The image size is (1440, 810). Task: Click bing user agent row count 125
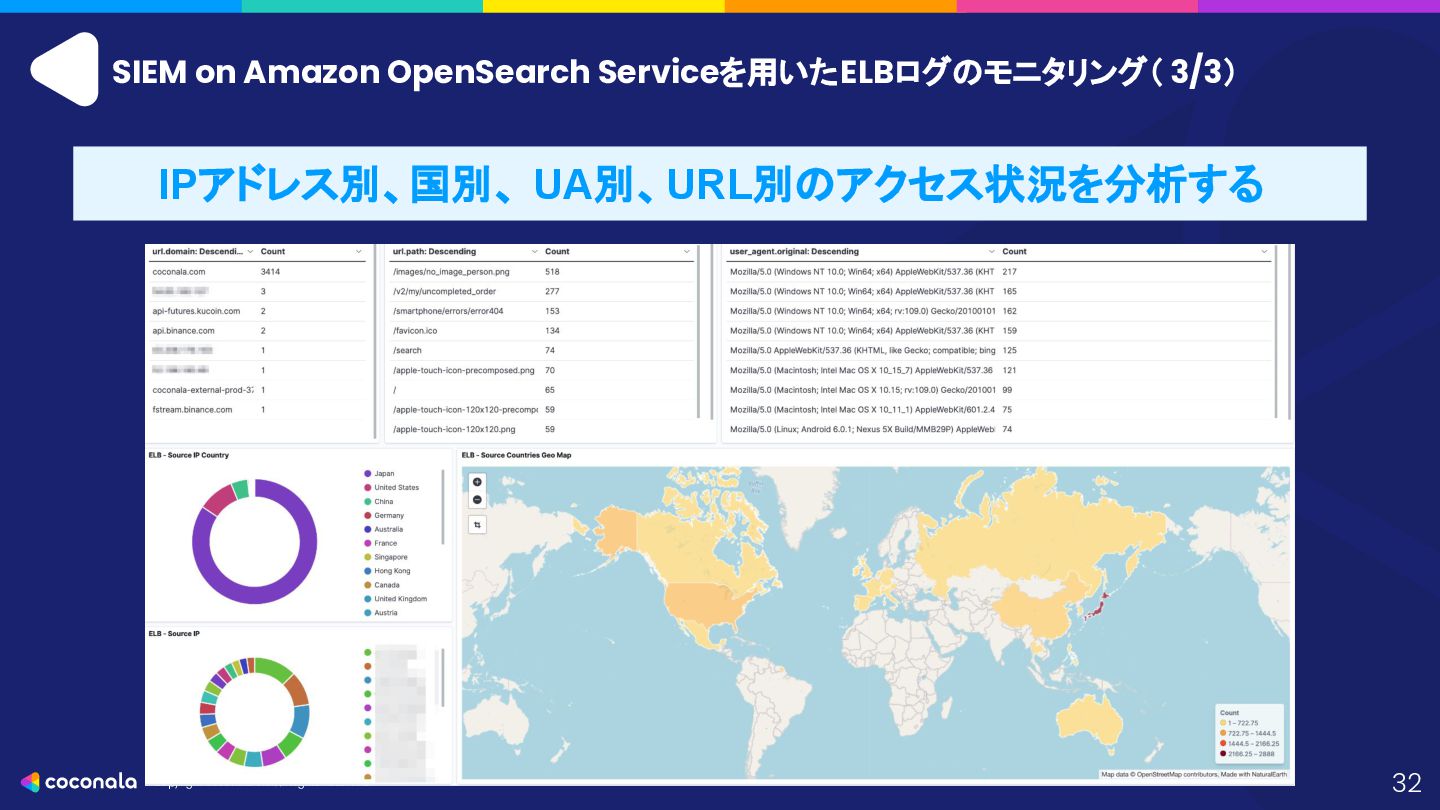click(x=999, y=350)
